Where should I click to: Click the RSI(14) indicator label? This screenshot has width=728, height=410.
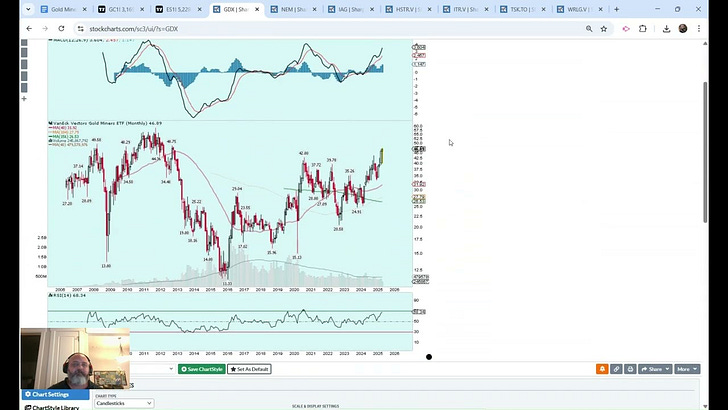click(68, 295)
